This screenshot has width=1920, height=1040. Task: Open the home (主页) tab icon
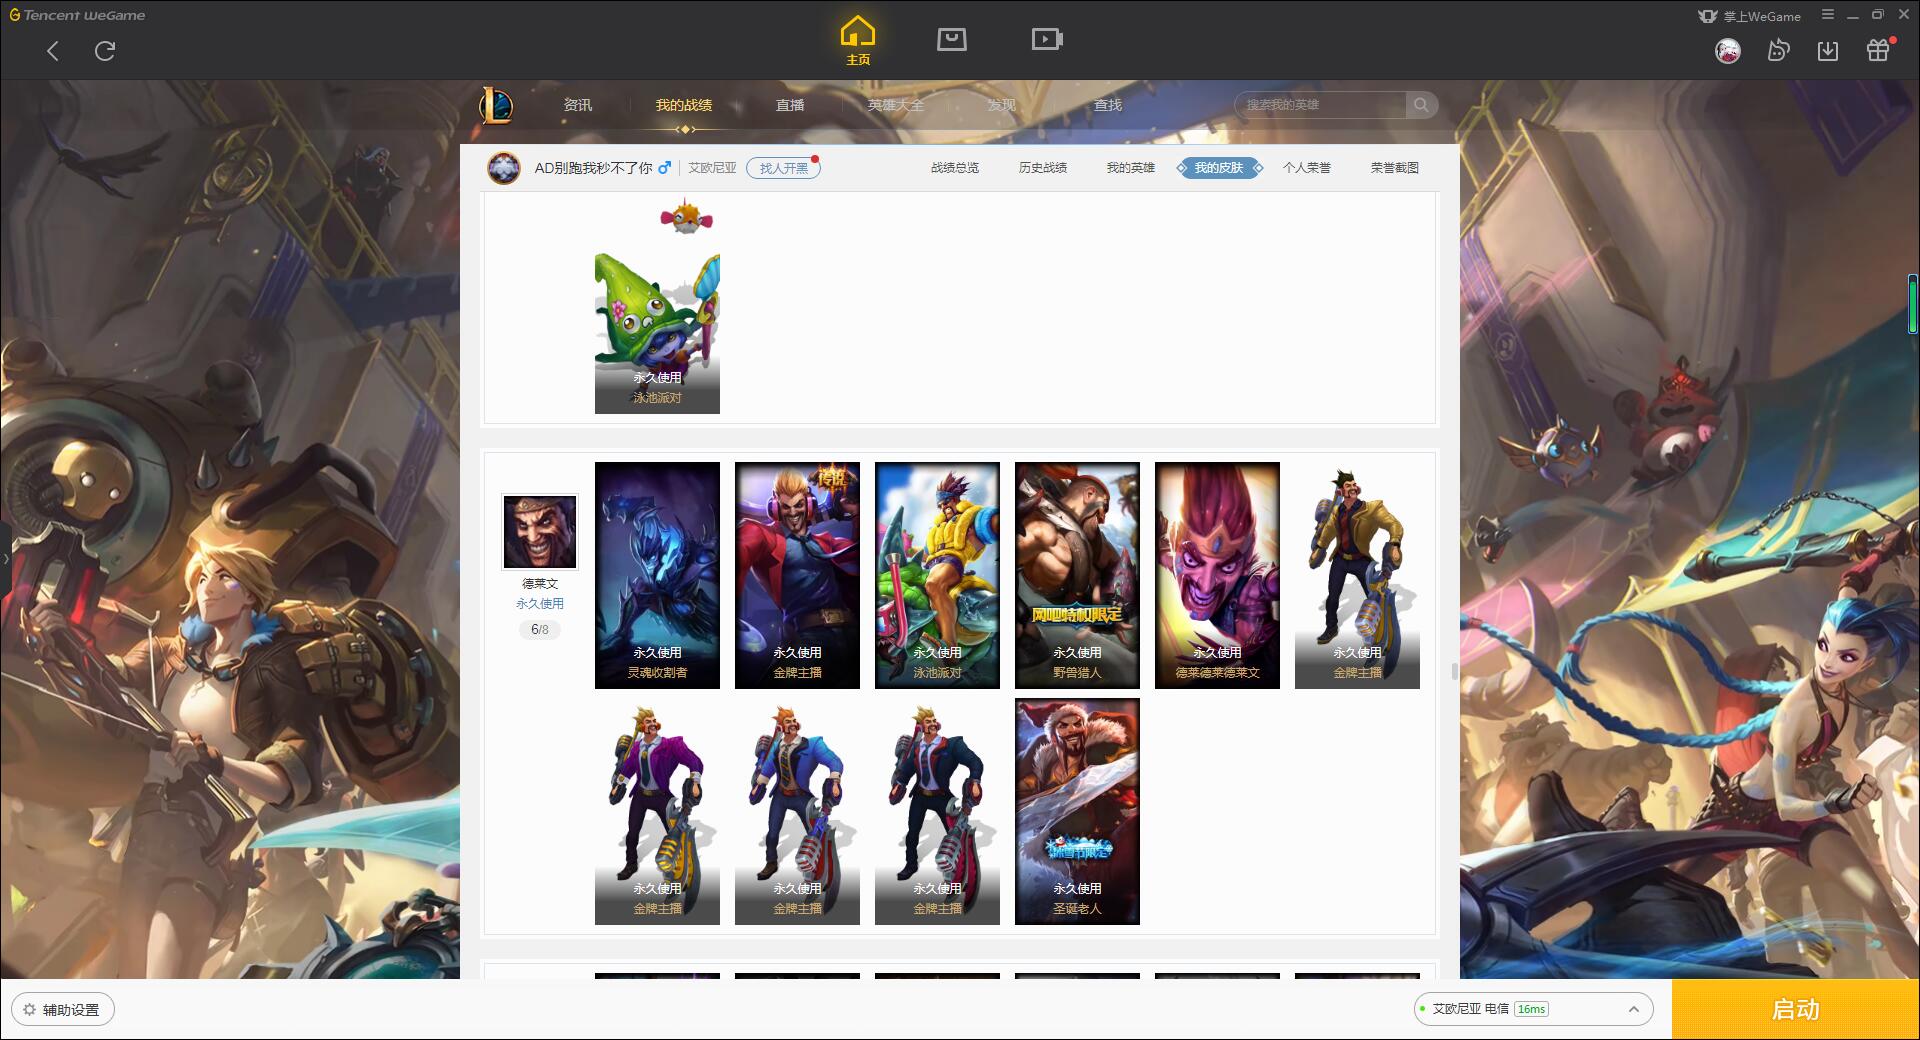(857, 41)
